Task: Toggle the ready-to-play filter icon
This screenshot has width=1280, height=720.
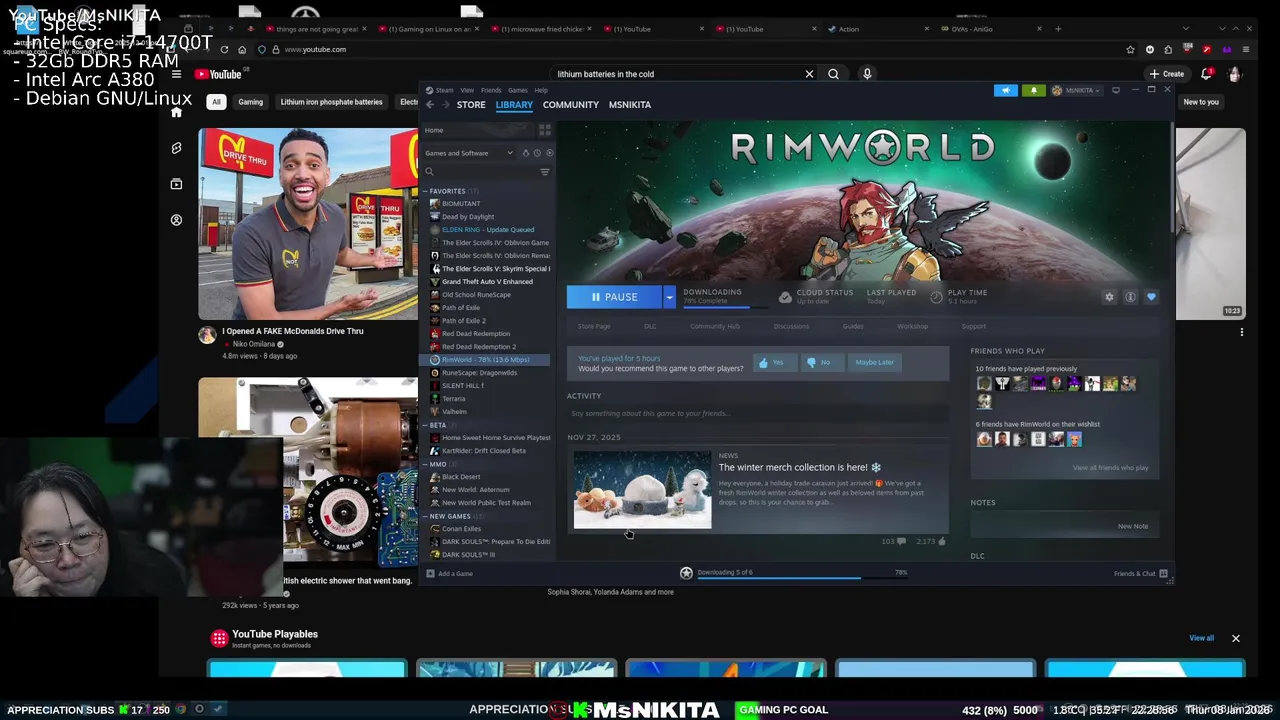Action: (x=549, y=153)
